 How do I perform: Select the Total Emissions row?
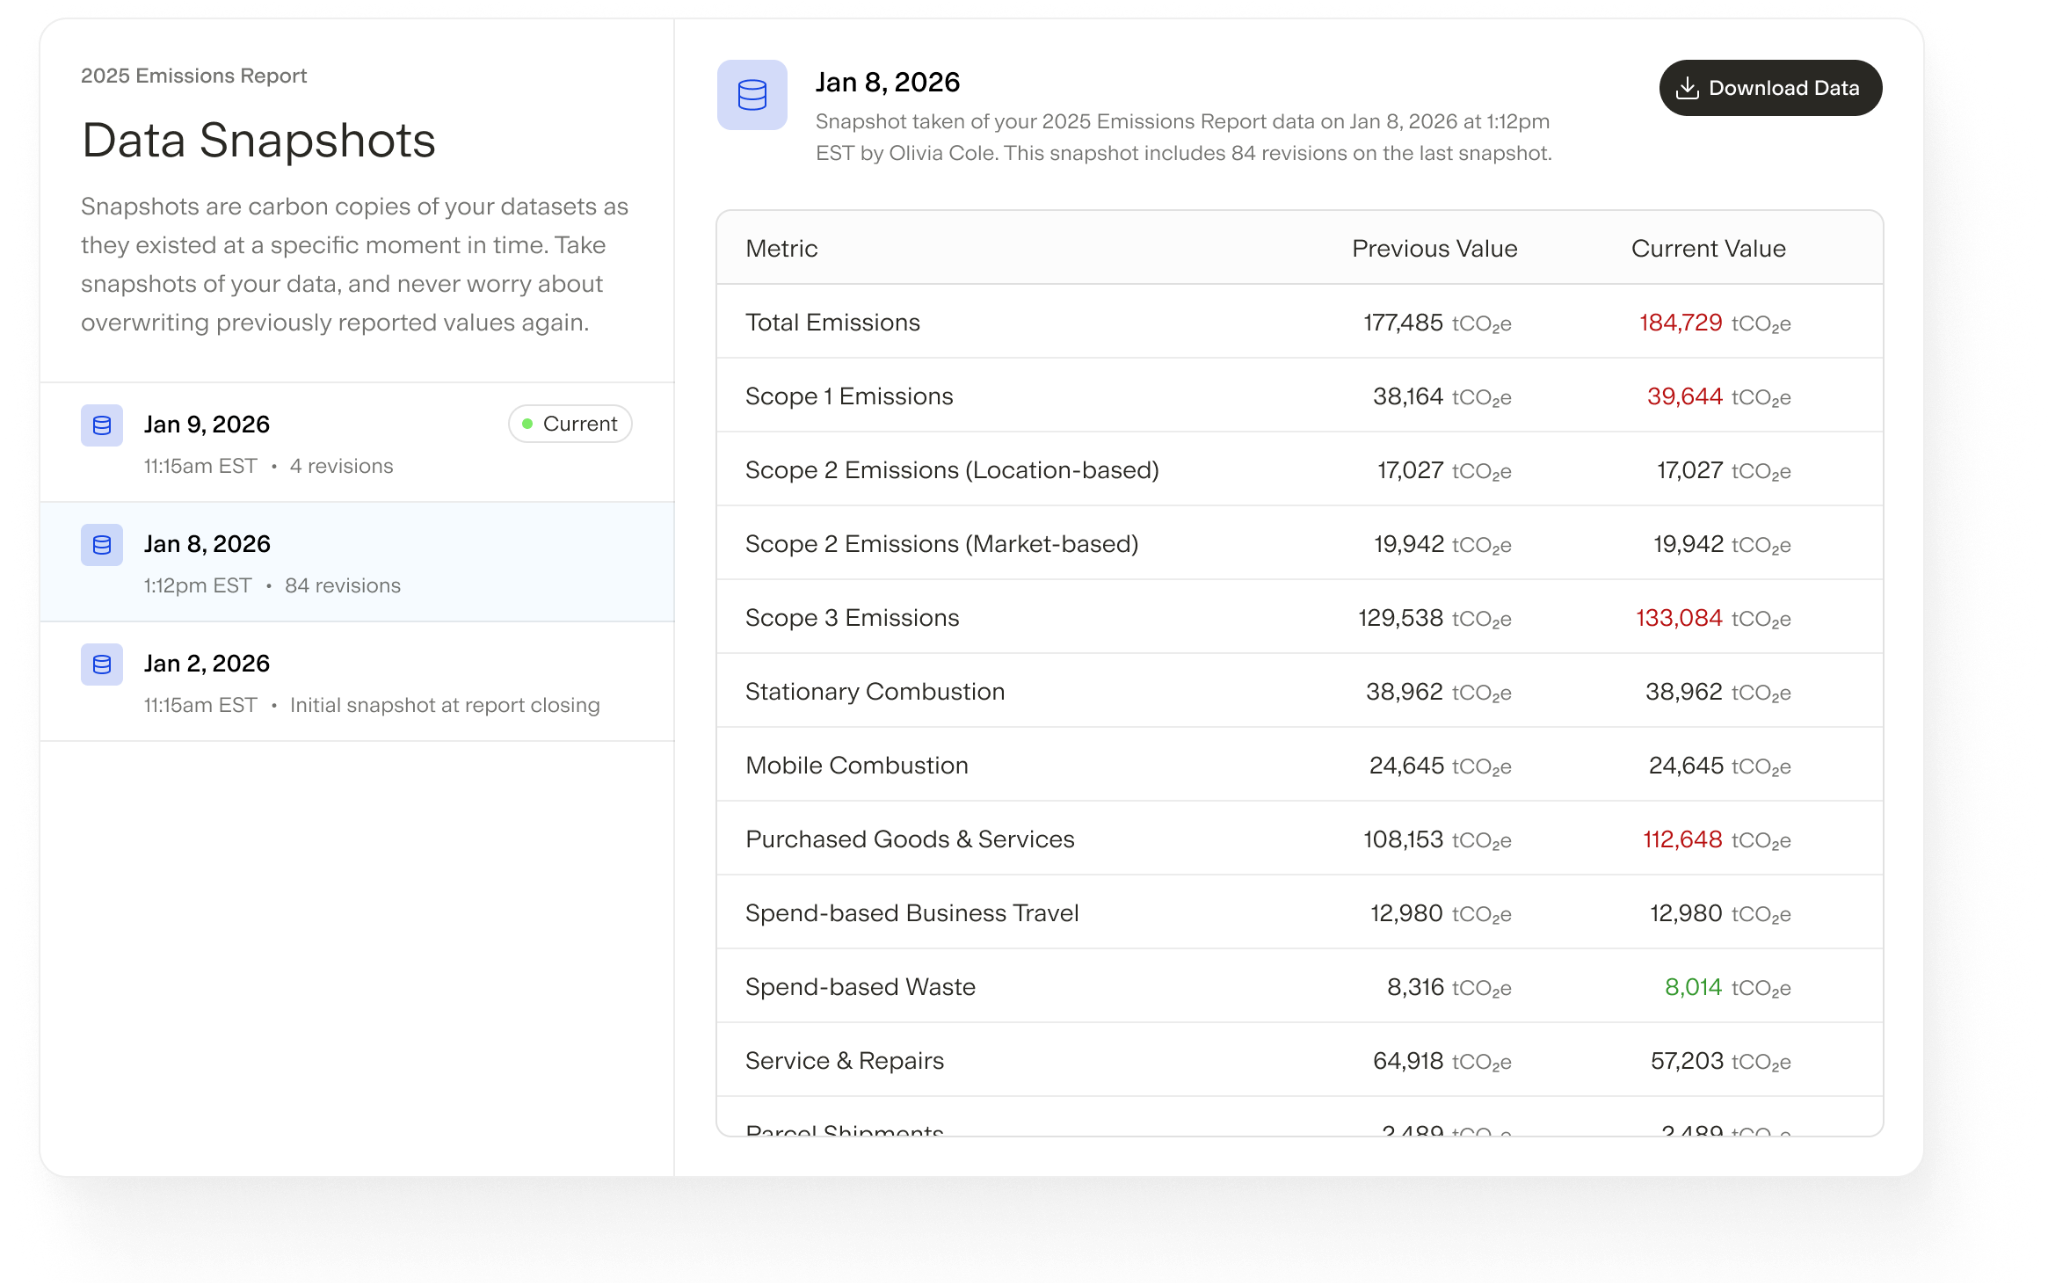click(x=832, y=322)
